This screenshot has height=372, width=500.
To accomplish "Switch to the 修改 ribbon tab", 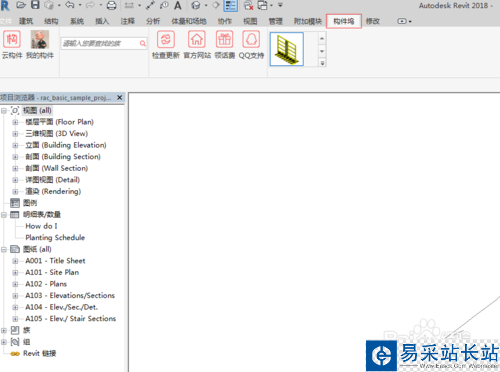I will click(x=373, y=21).
